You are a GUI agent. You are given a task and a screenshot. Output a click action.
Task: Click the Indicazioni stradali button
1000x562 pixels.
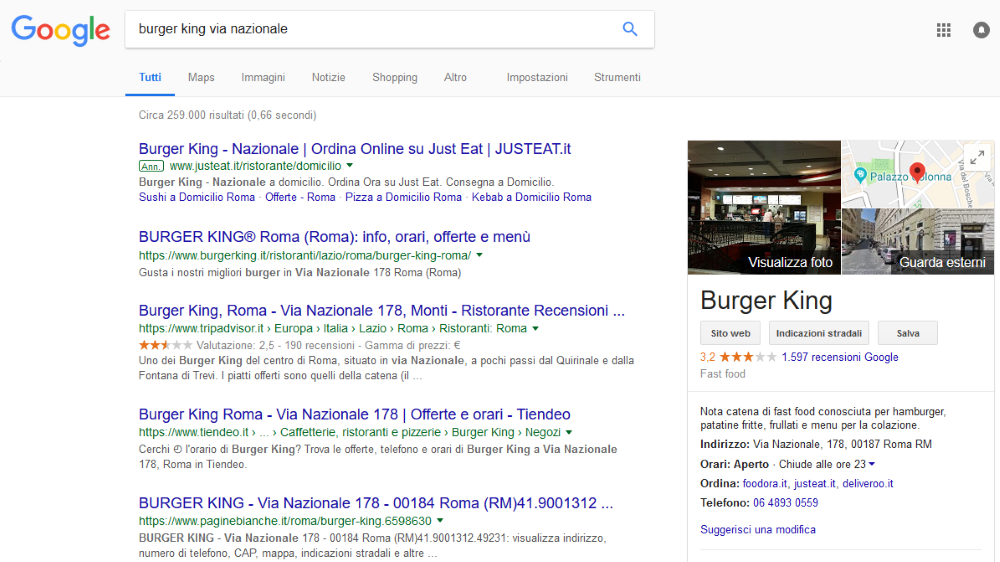coord(819,333)
